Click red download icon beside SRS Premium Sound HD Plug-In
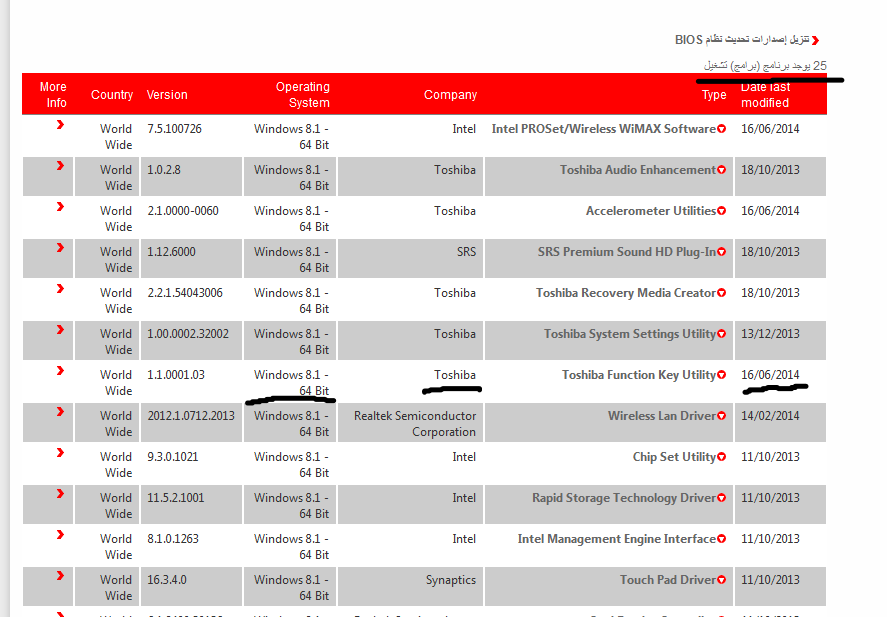 [x=721, y=252]
